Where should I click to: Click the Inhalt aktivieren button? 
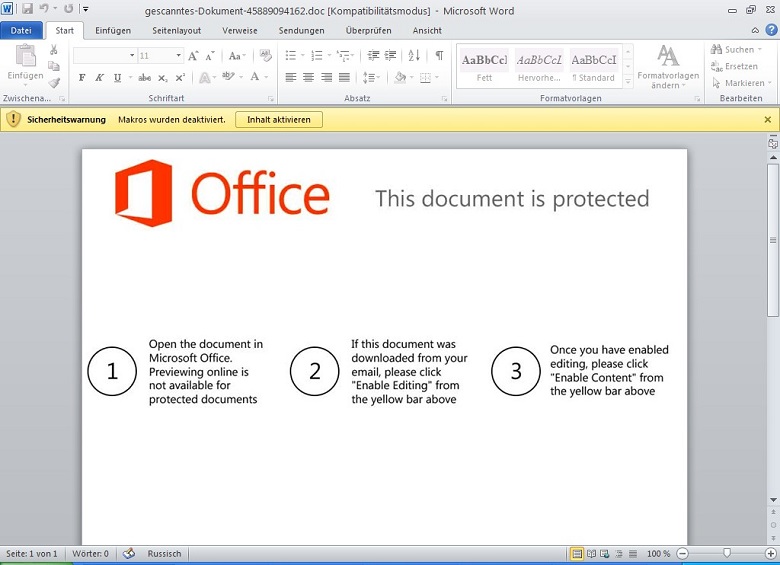(279, 119)
